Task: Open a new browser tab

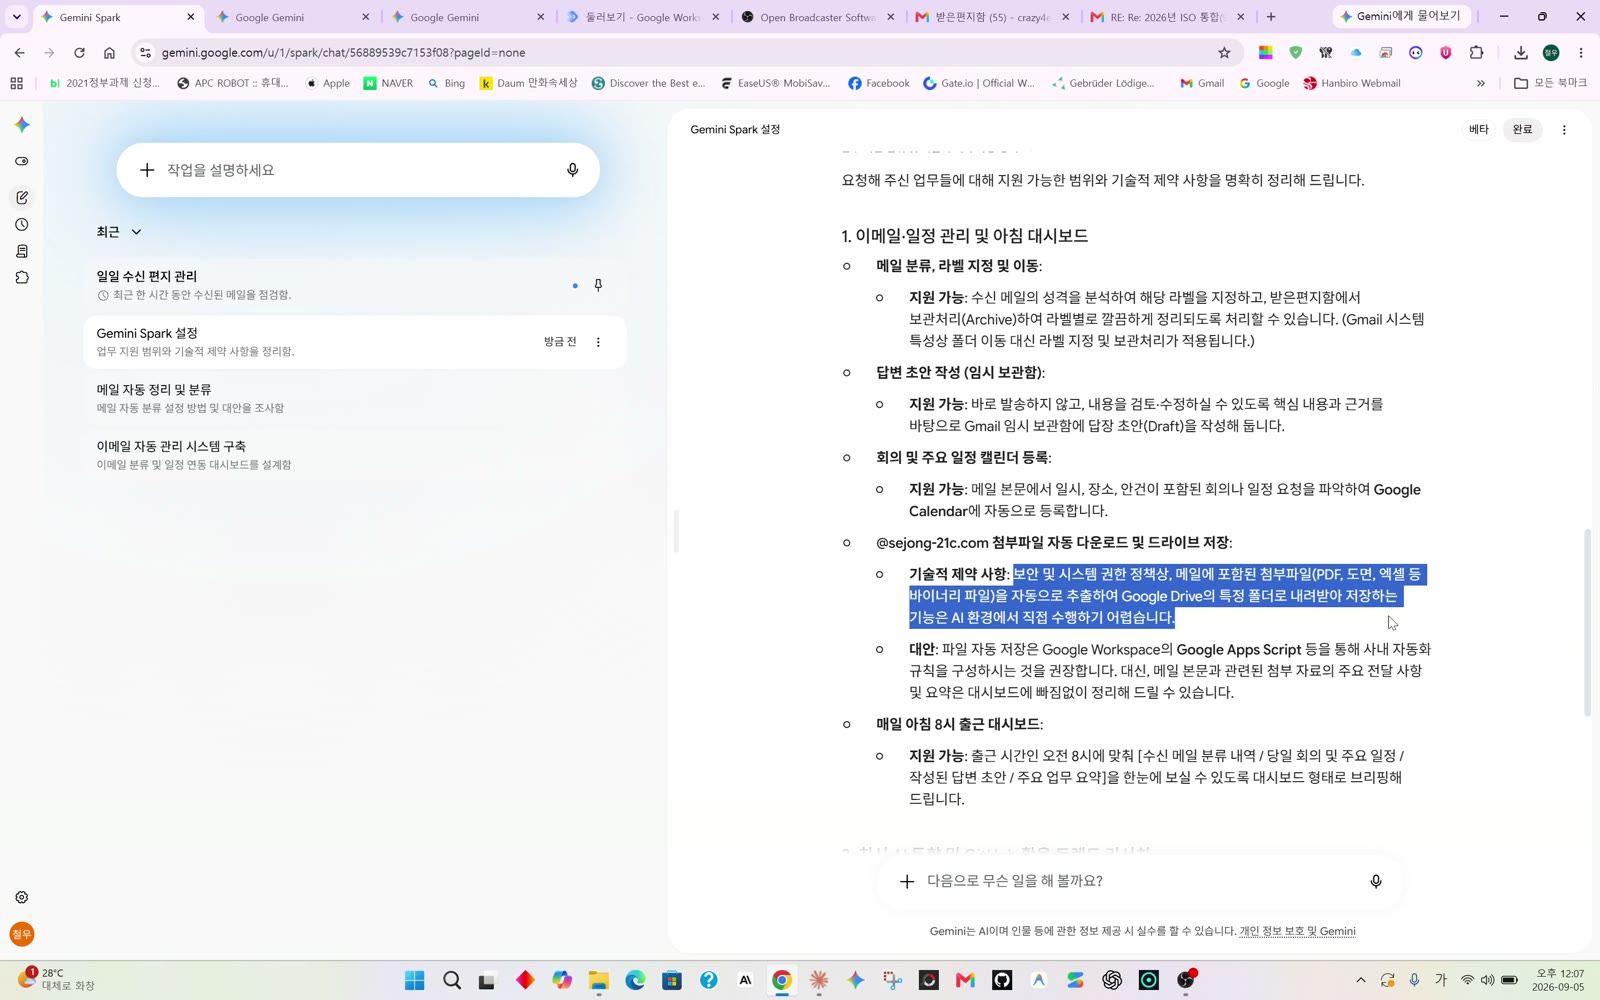Action: pyautogui.click(x=1271, y=17)
